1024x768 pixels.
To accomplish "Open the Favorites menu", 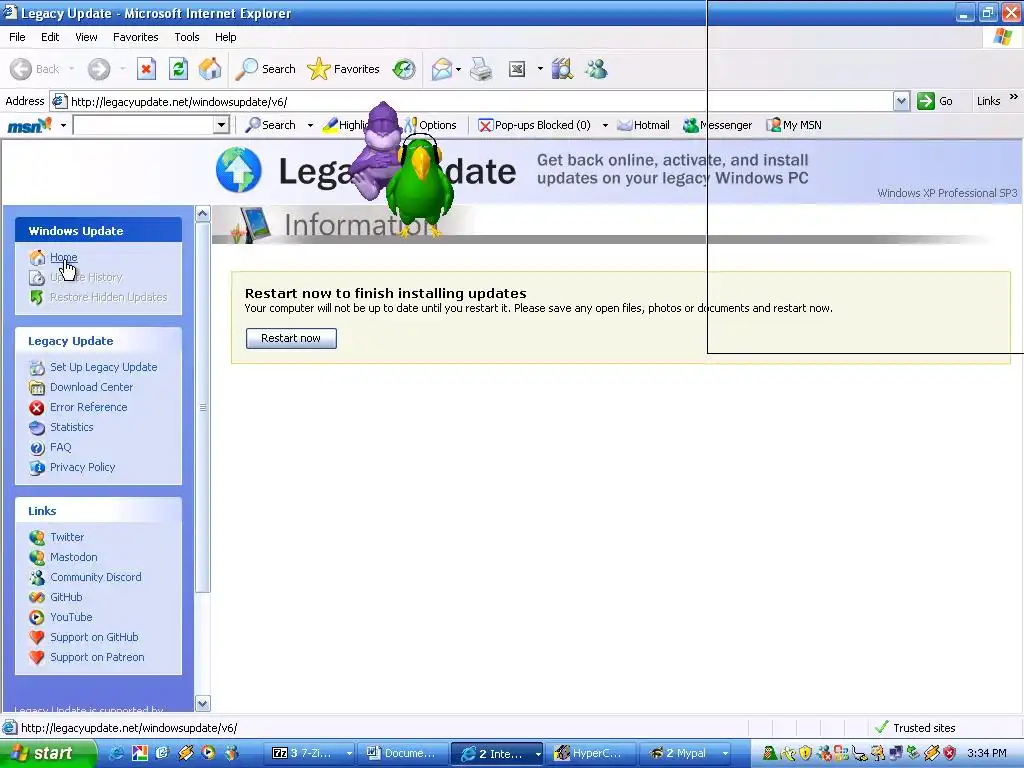I will 136,37.
